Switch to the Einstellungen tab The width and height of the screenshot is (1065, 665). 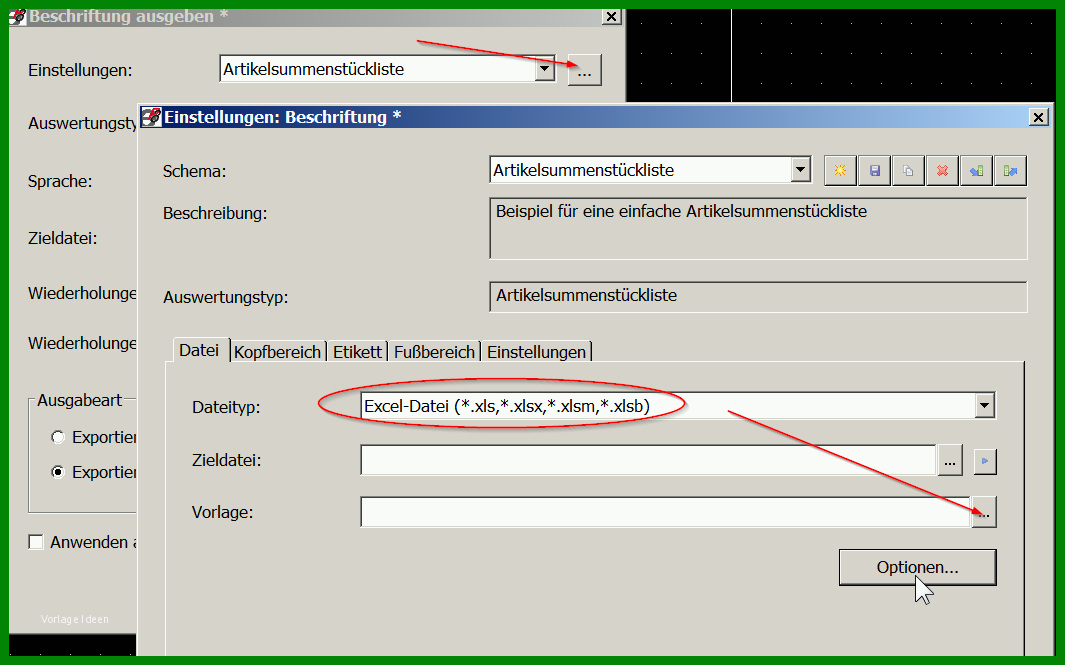pyautogui.click(x=537, y=352)
